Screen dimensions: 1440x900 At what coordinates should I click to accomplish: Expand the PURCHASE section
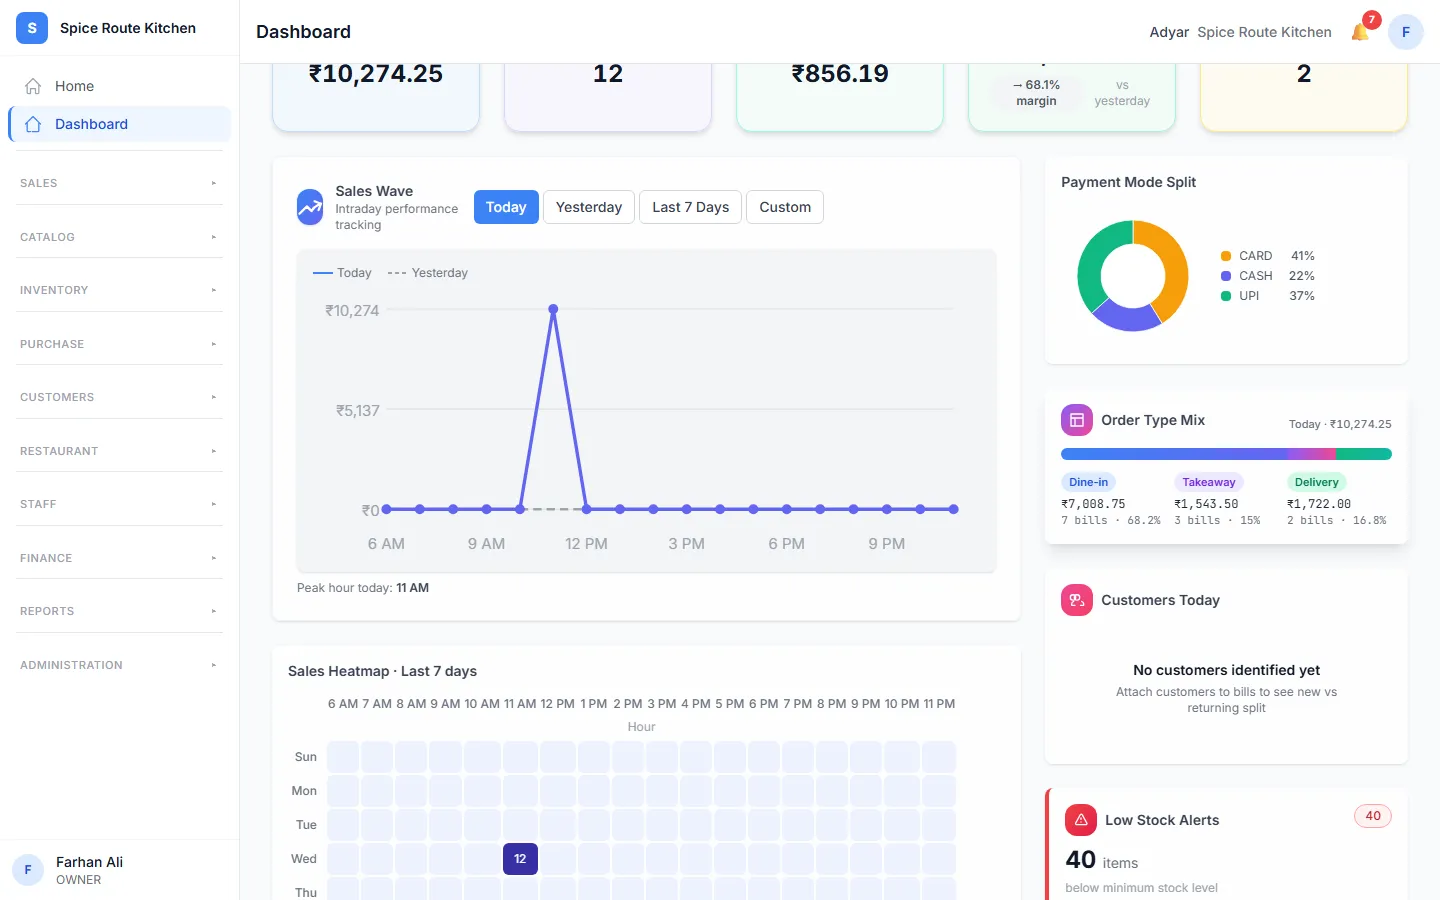click(119, 344)
